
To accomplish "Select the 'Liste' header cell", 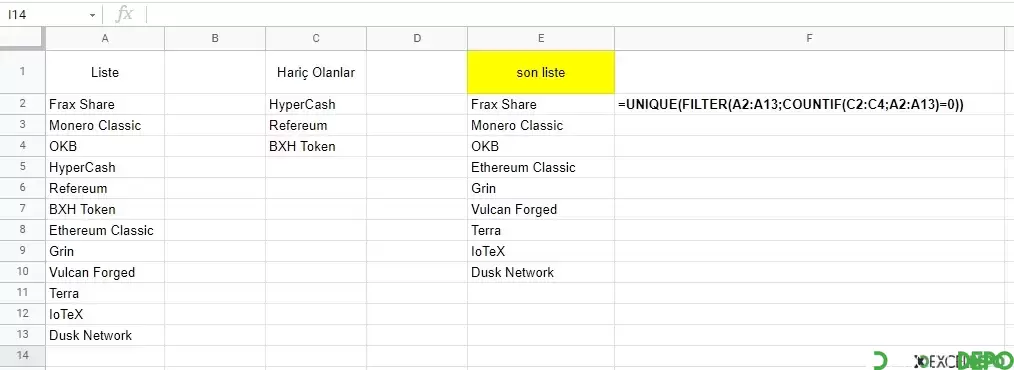I will click(105, 72).
